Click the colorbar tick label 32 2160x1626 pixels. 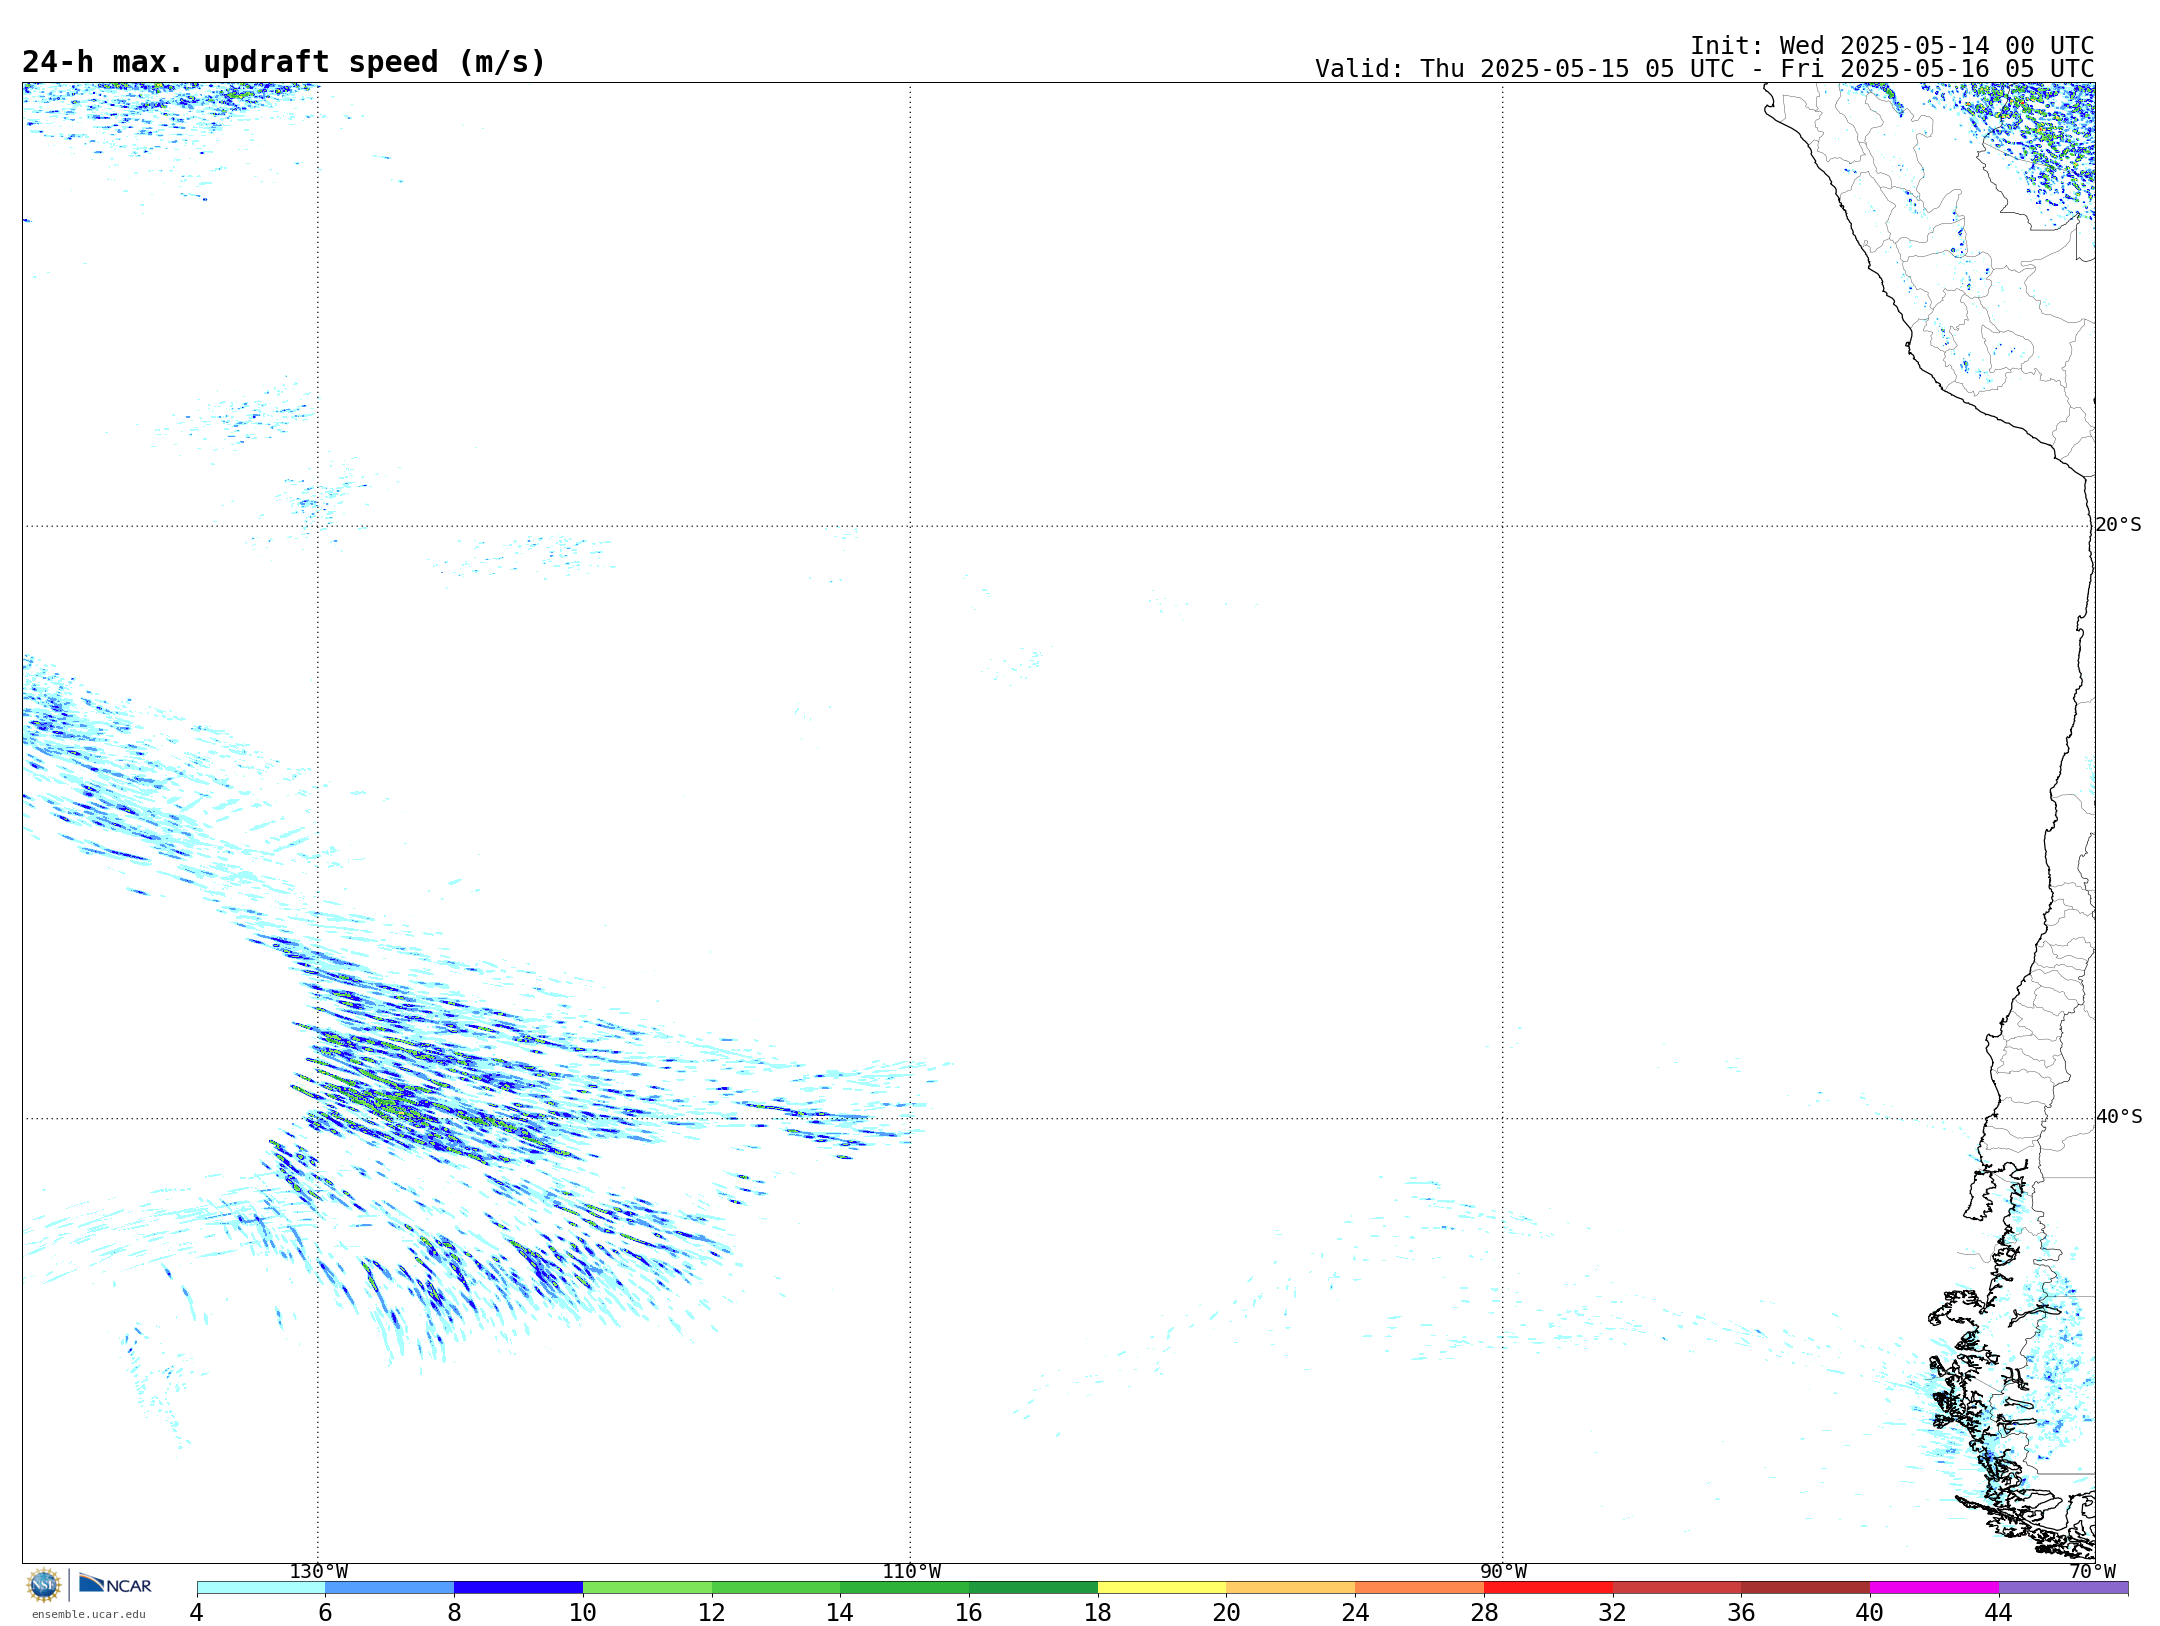pyautogui.click(x=1613, y=1612)
